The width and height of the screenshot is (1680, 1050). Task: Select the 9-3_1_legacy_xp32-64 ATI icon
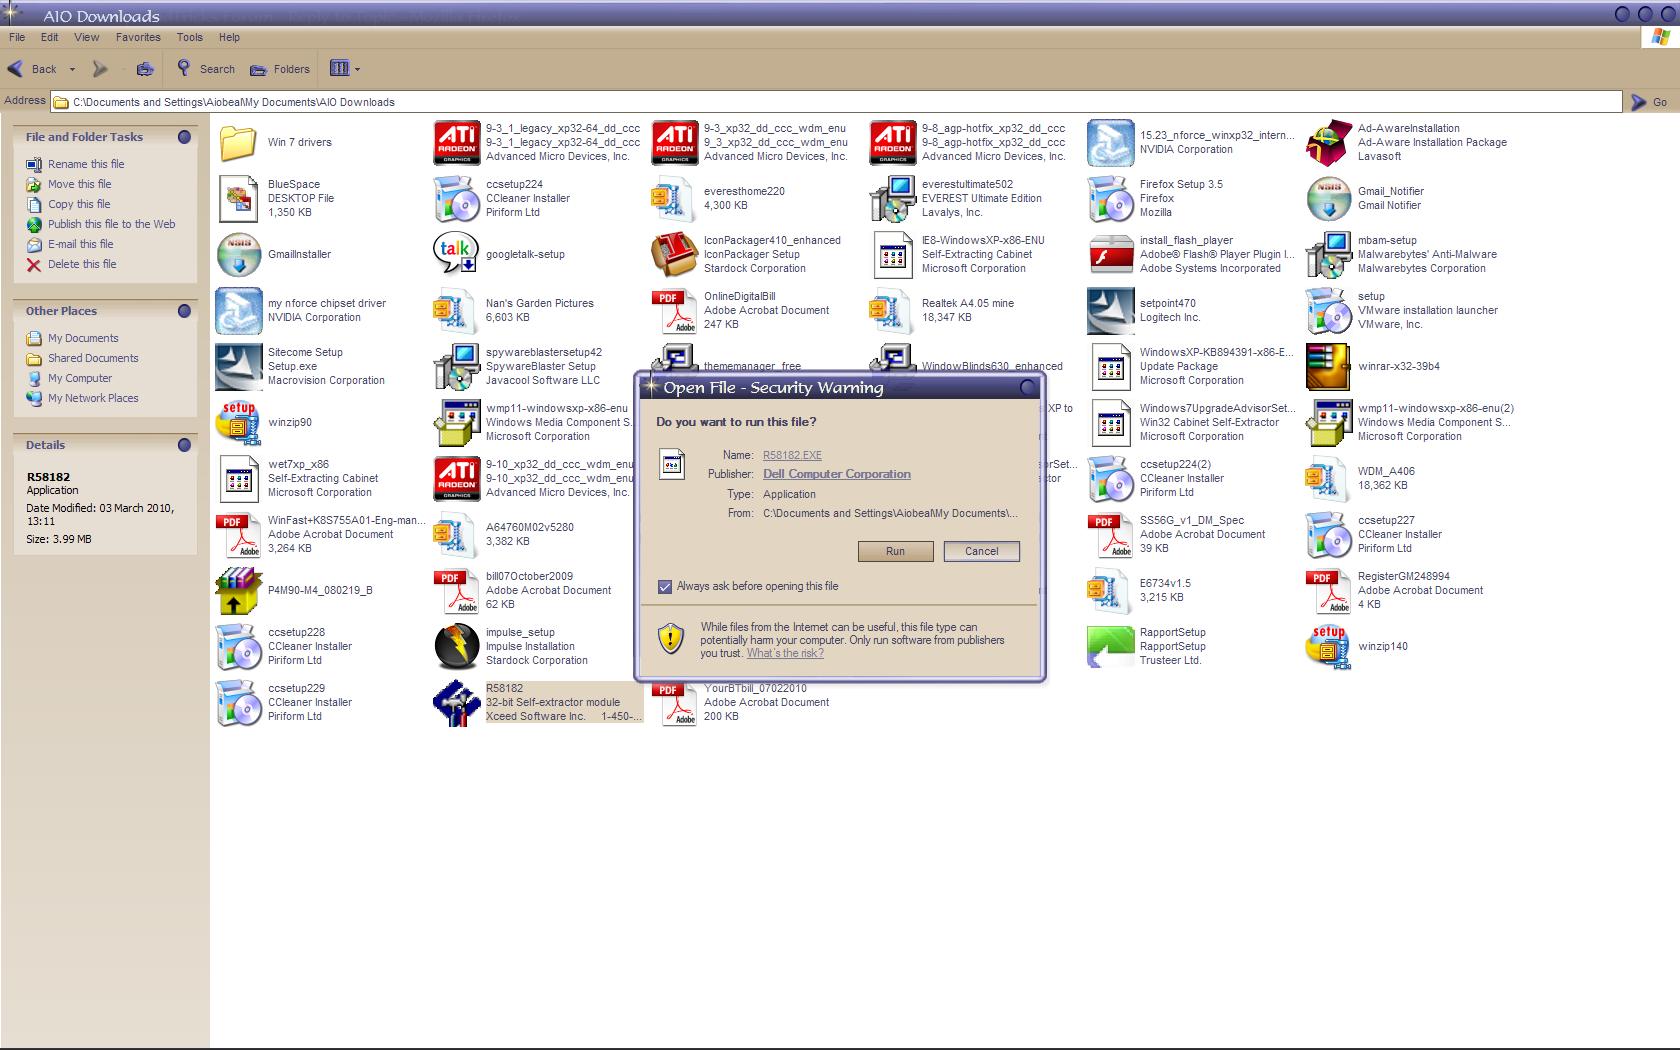tap(456, 142)
